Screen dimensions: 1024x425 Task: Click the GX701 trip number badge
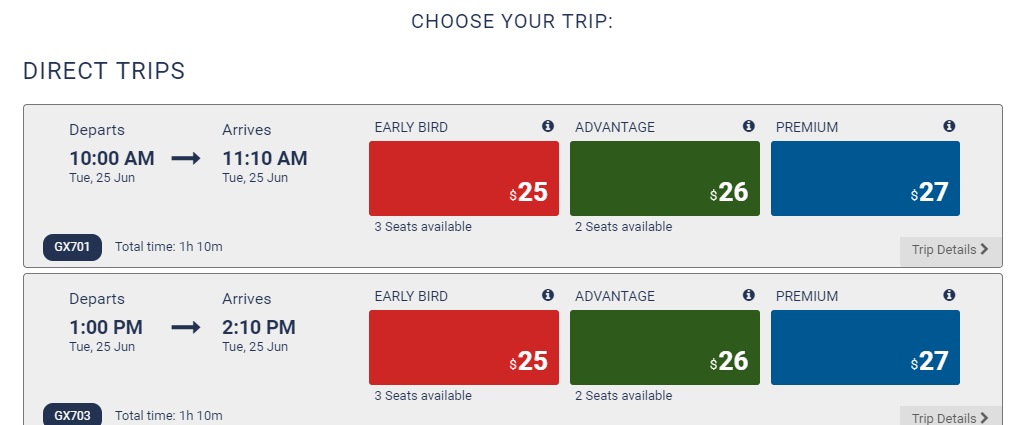(x=72, y=247)
